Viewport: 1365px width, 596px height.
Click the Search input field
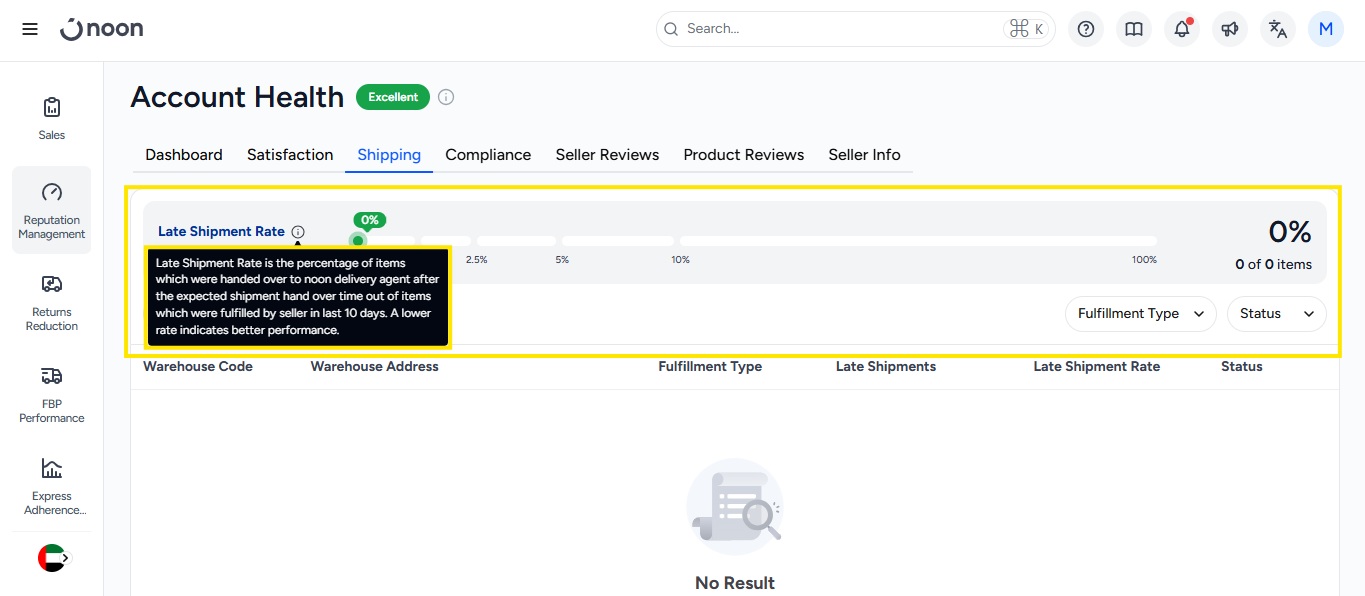pyautogui.click(x=840, y=29)
